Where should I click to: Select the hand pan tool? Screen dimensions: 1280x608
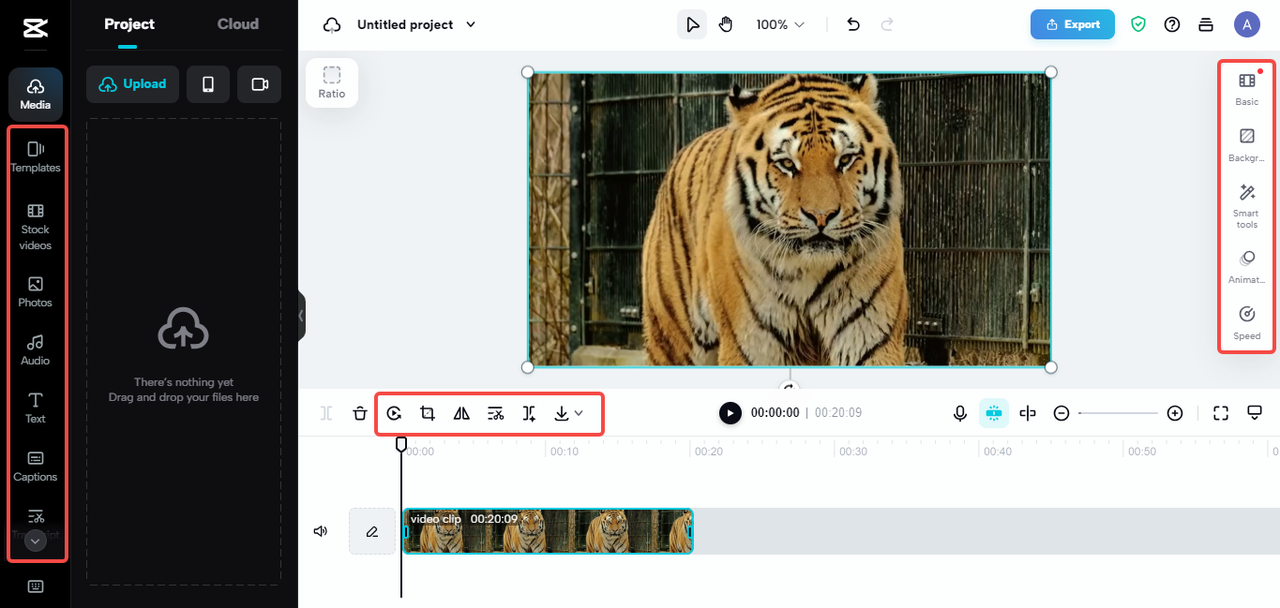pyautogui.click(x=726, y=24)
